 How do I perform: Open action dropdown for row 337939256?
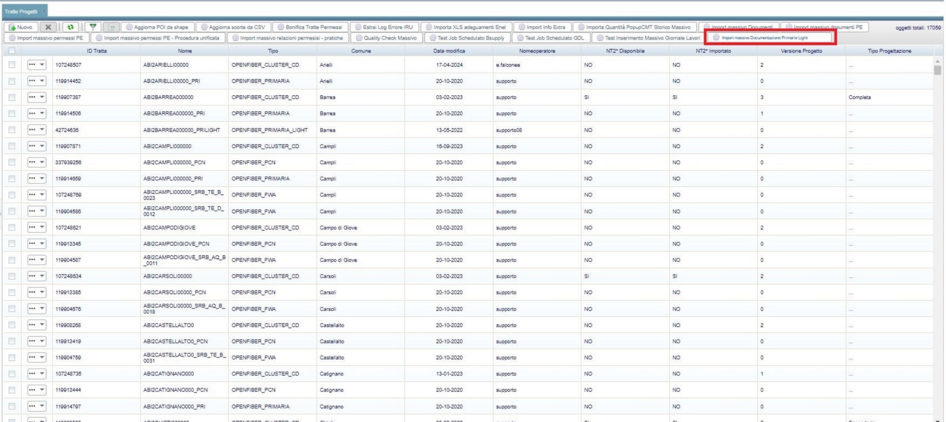pyautogui.click(x=37, y=162)
